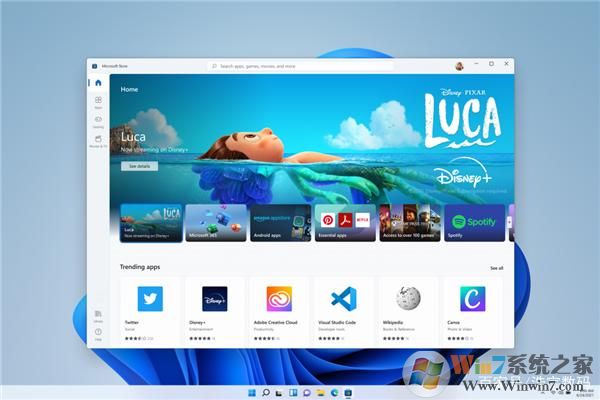Select the Spotify carousel thumbnail
The image size is (600, 400).
point(474,223)
